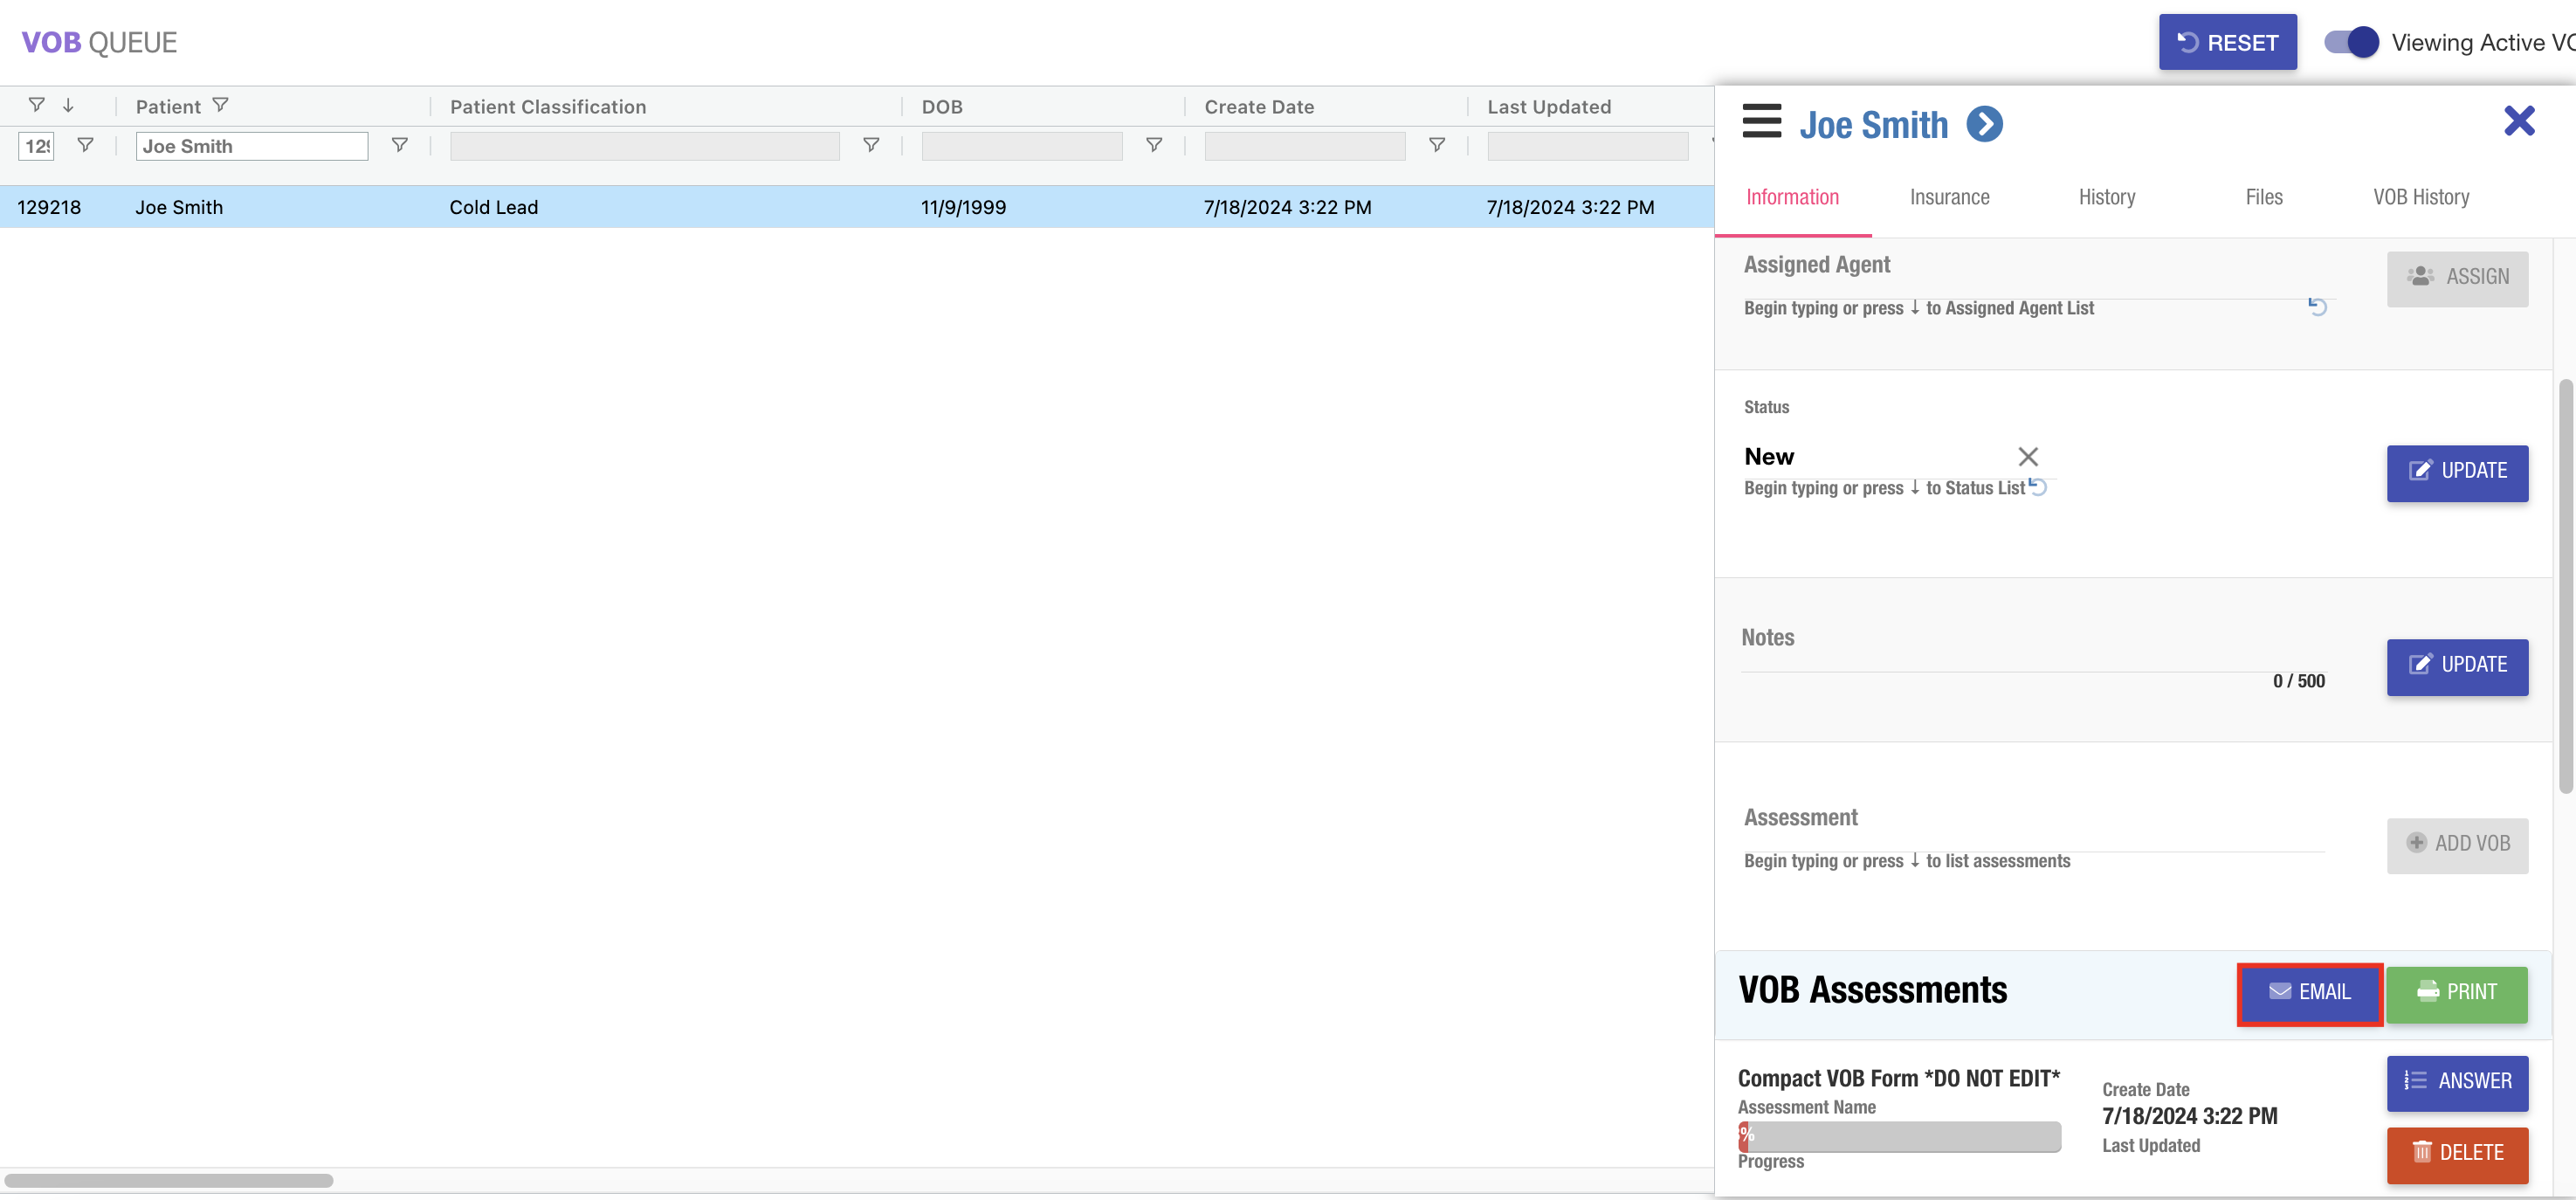This screenshot has width=2576, height=1200.
Task: Switch to the Insurance tab
Action: [x=1949, y=197]
